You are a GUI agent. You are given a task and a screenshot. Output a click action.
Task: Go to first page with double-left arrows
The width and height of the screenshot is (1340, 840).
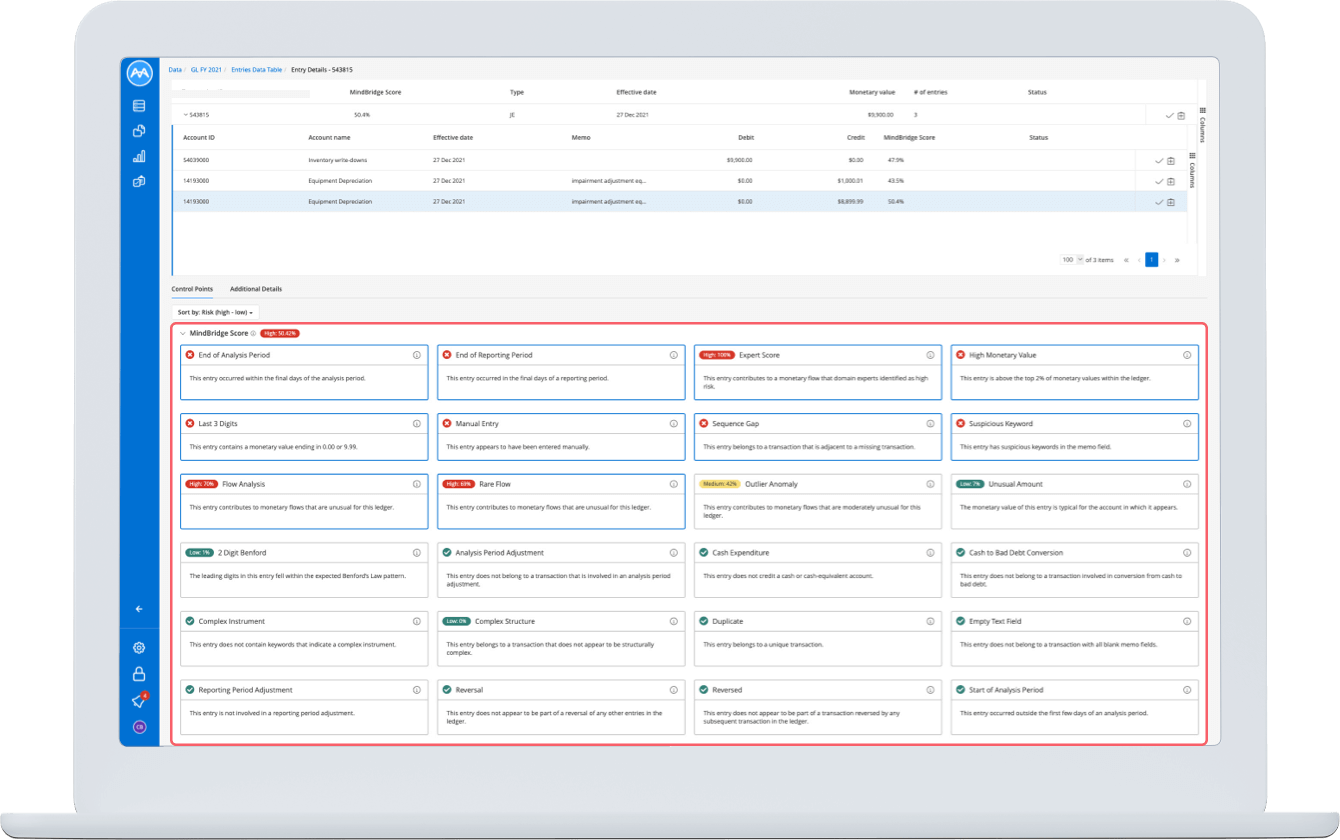pyautogui.click(x=1127, y=260)
